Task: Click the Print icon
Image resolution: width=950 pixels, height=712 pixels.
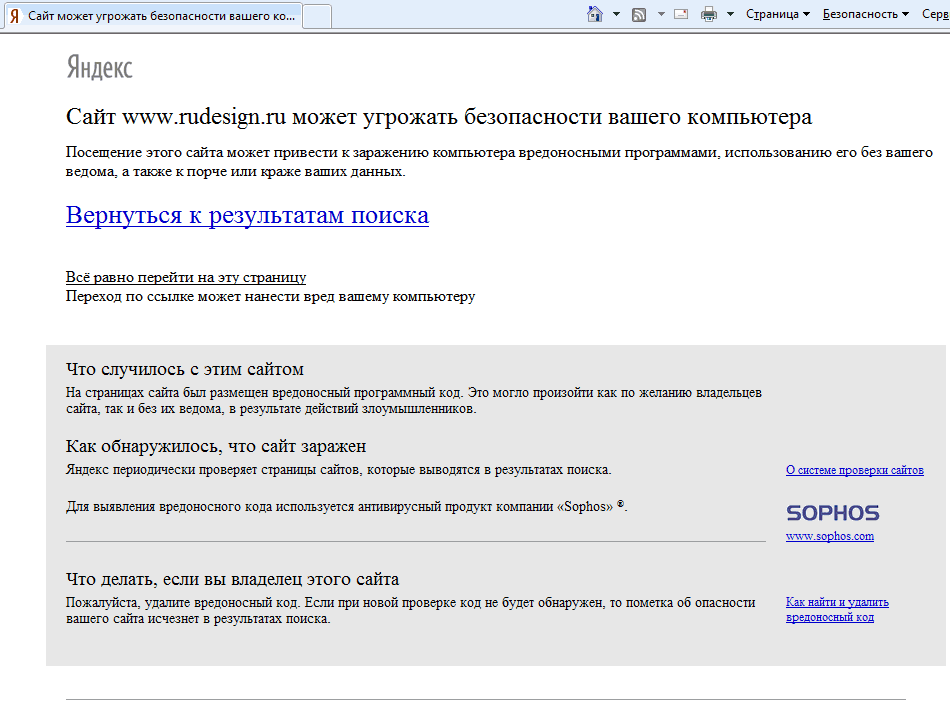Action: pos(709,14)
